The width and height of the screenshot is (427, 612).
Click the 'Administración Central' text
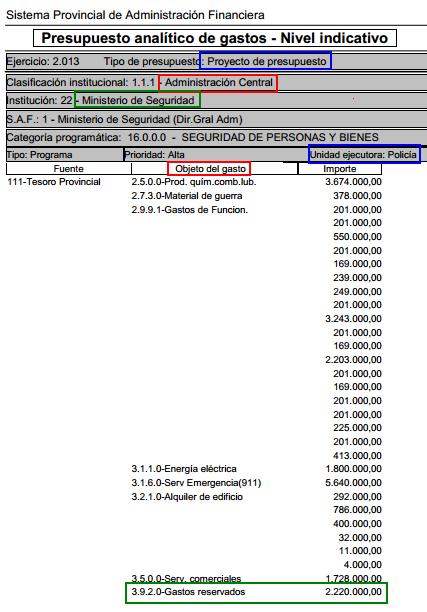coord(219,82)
